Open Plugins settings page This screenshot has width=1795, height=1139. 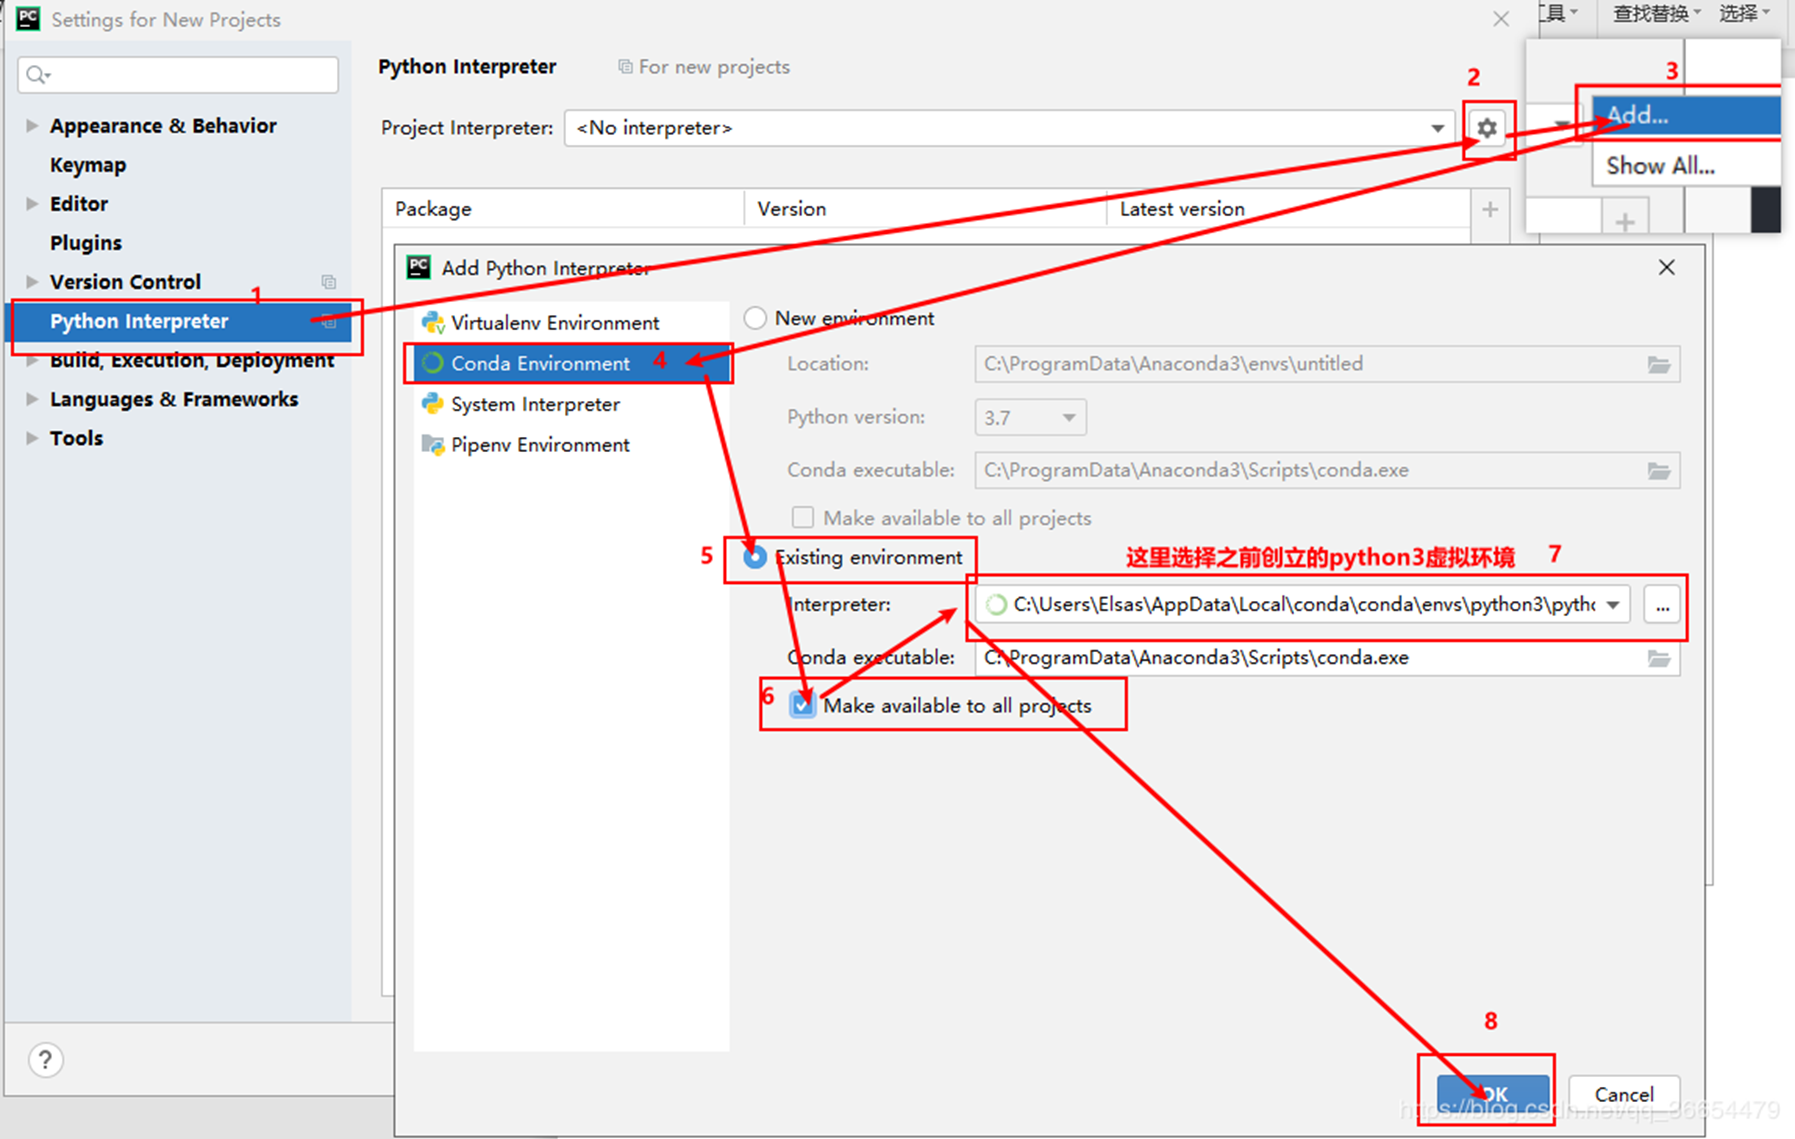[x=86, y=243]
